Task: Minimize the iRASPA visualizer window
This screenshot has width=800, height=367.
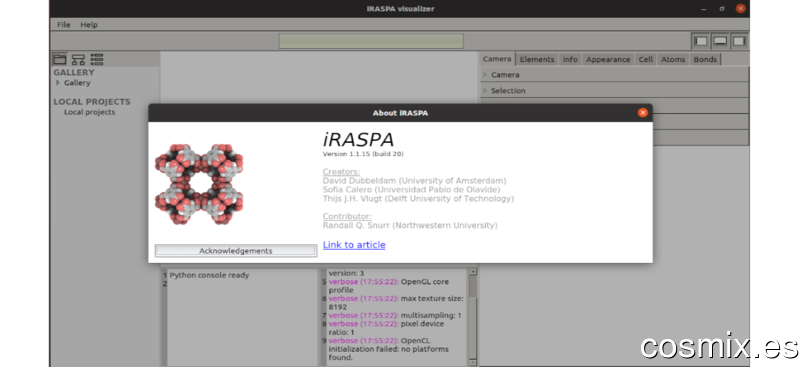Action: (703, 9)
